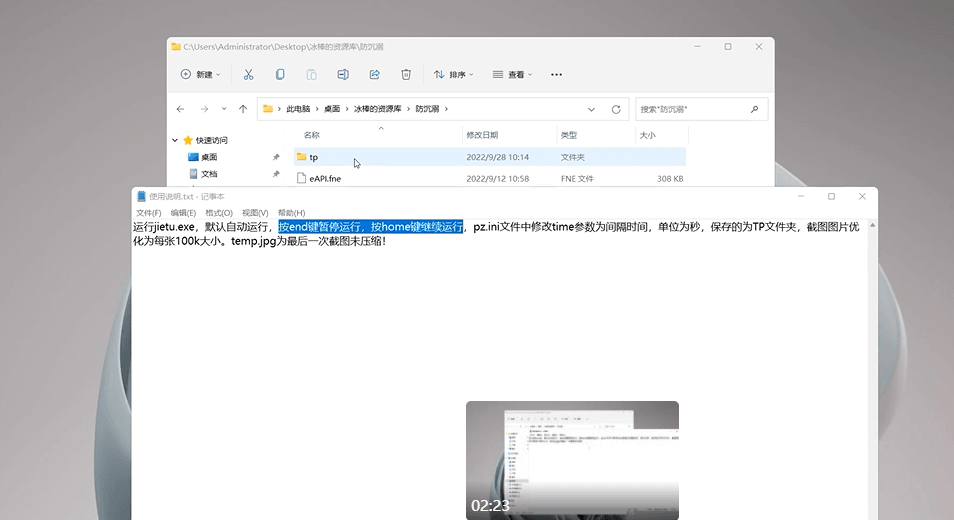Open the 新建 (New) dropdown
The height and width of the screenshot is (520, 954).
coord(202,75)
